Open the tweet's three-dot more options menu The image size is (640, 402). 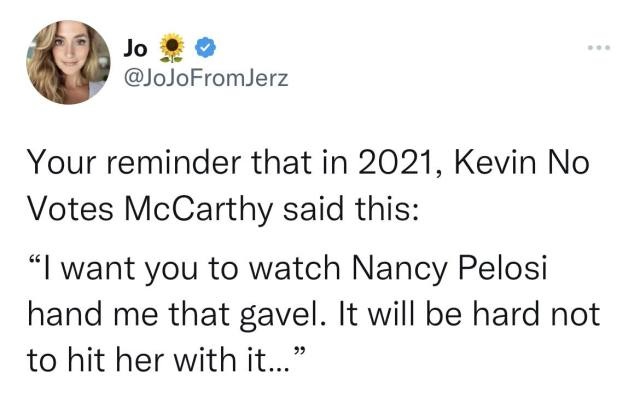tap(598, 47)
